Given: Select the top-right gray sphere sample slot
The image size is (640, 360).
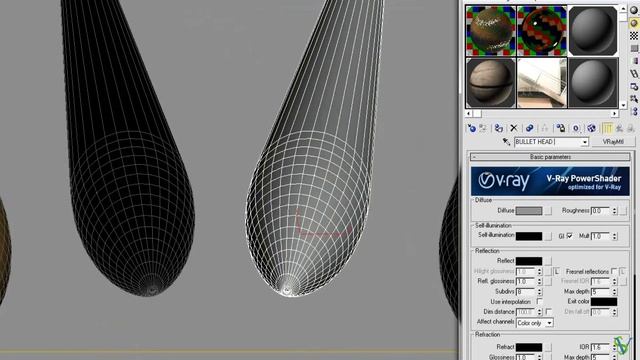Looking at the screenshot, I should tap(593, 31).
